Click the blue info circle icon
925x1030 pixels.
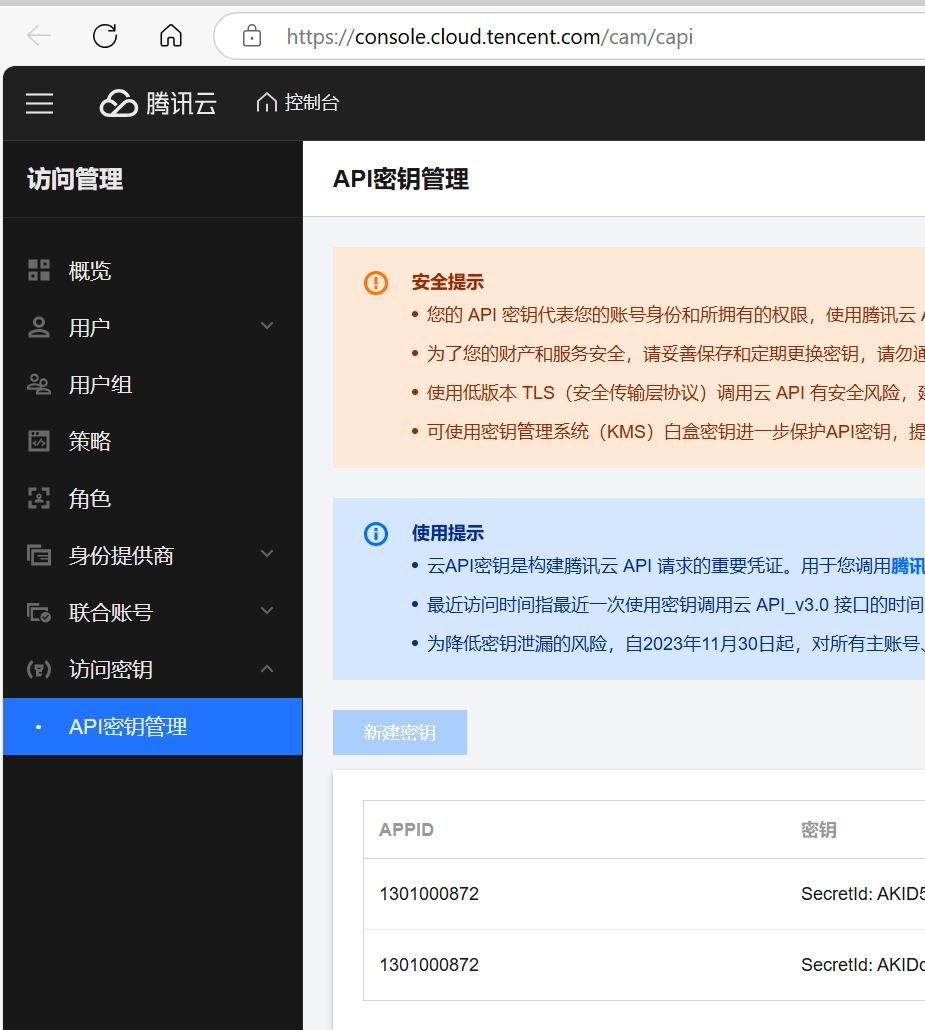click(x=375, y=534)
